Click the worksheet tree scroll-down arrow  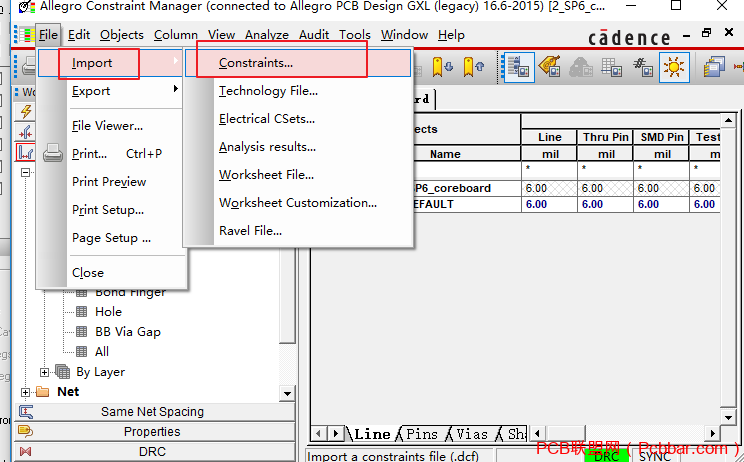tap(287, 393)
